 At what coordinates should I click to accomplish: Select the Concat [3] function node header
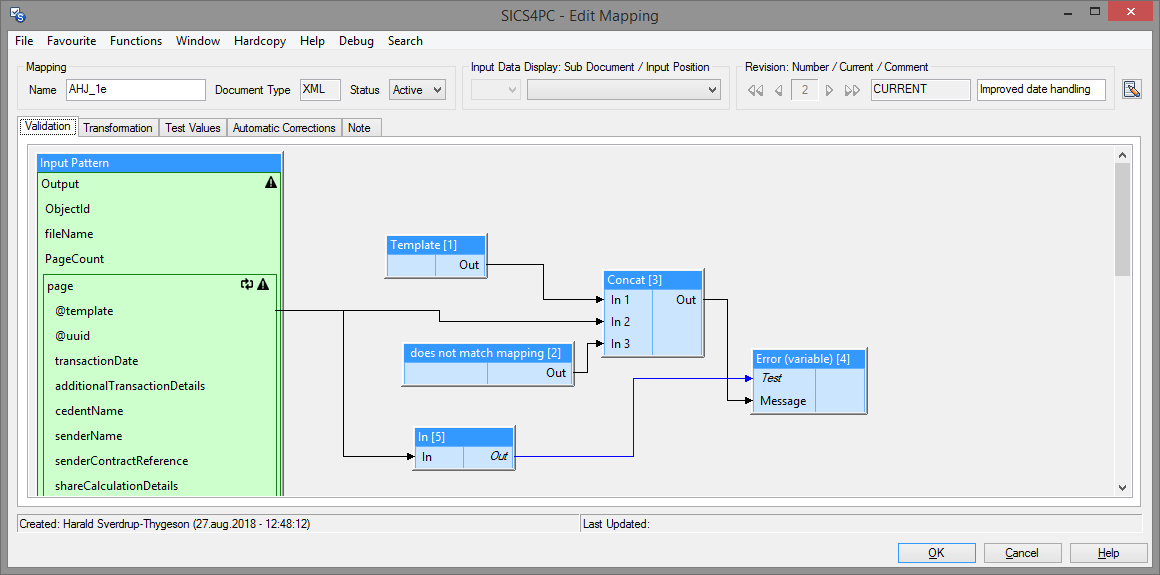(x=654, y=280)
